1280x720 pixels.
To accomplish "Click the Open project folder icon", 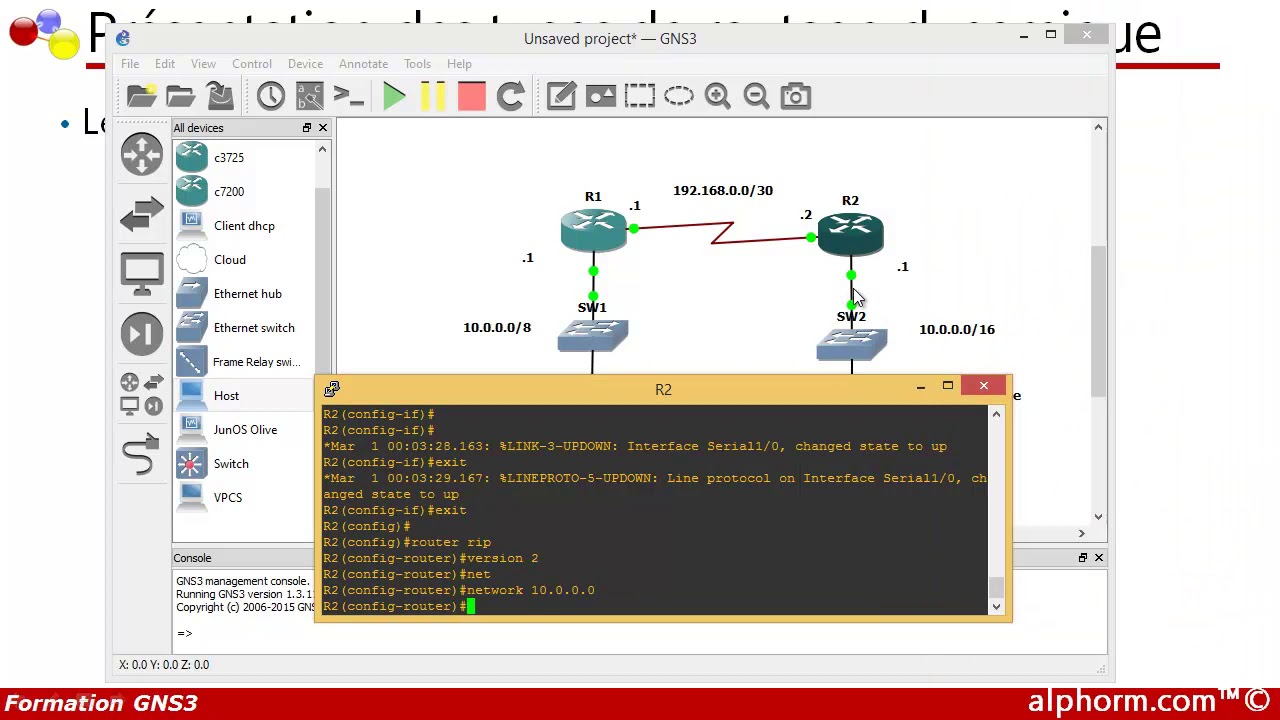I will (181, 96).
